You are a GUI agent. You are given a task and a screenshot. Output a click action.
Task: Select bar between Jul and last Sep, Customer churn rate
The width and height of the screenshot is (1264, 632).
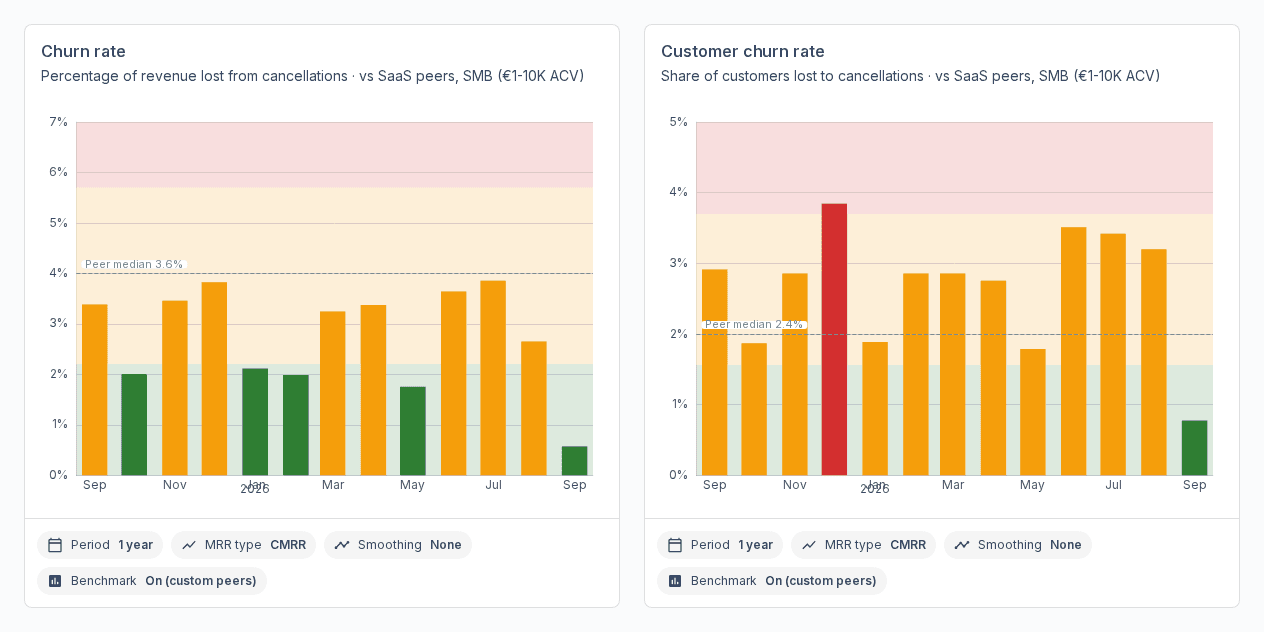tap(1154, 362)
